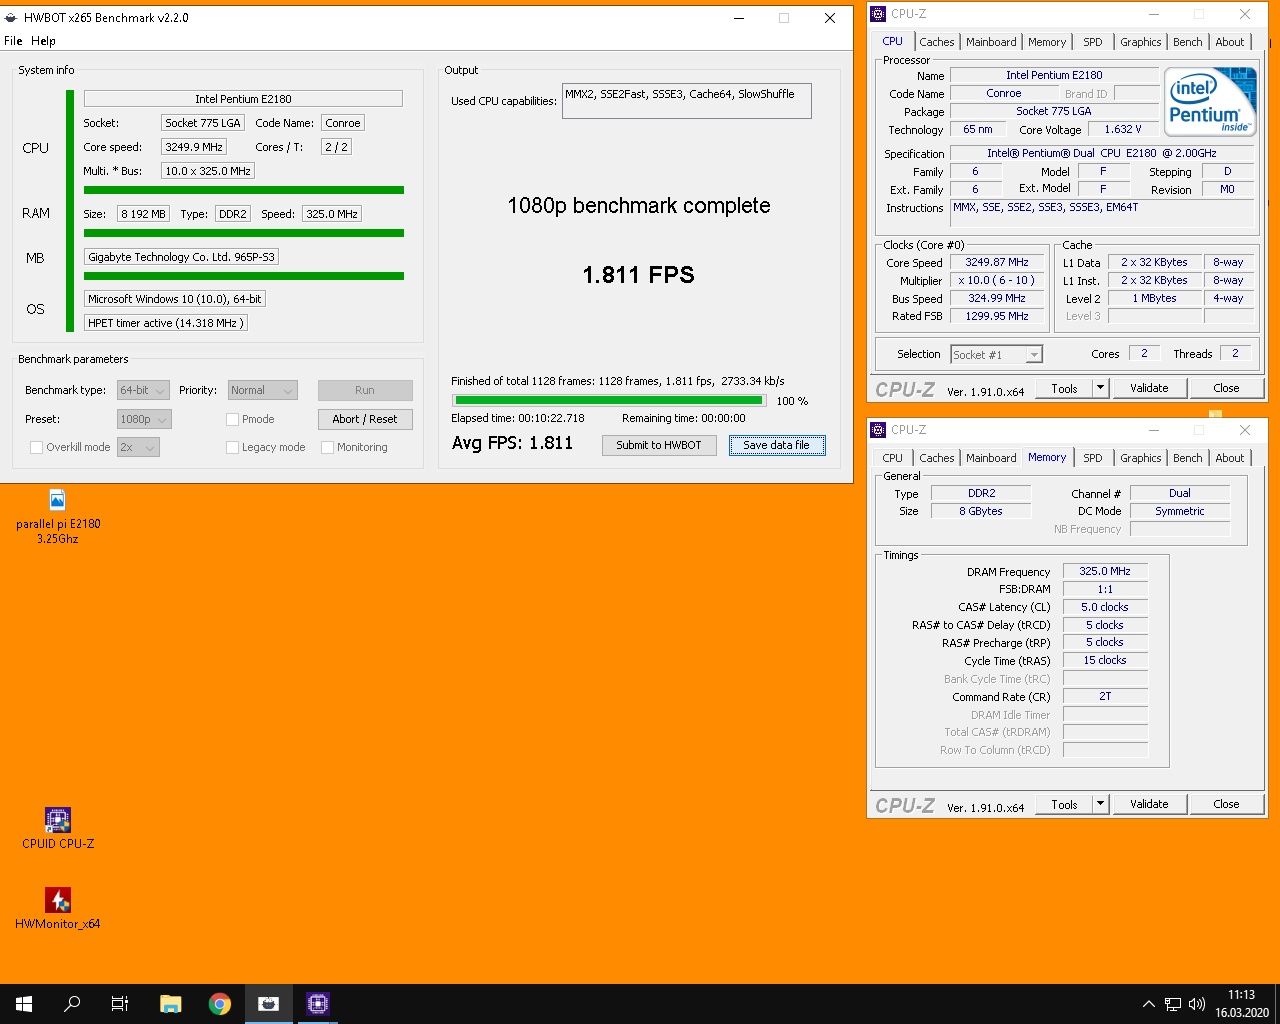Click Core speed 3249.9 MHz field

coord(194,147)
